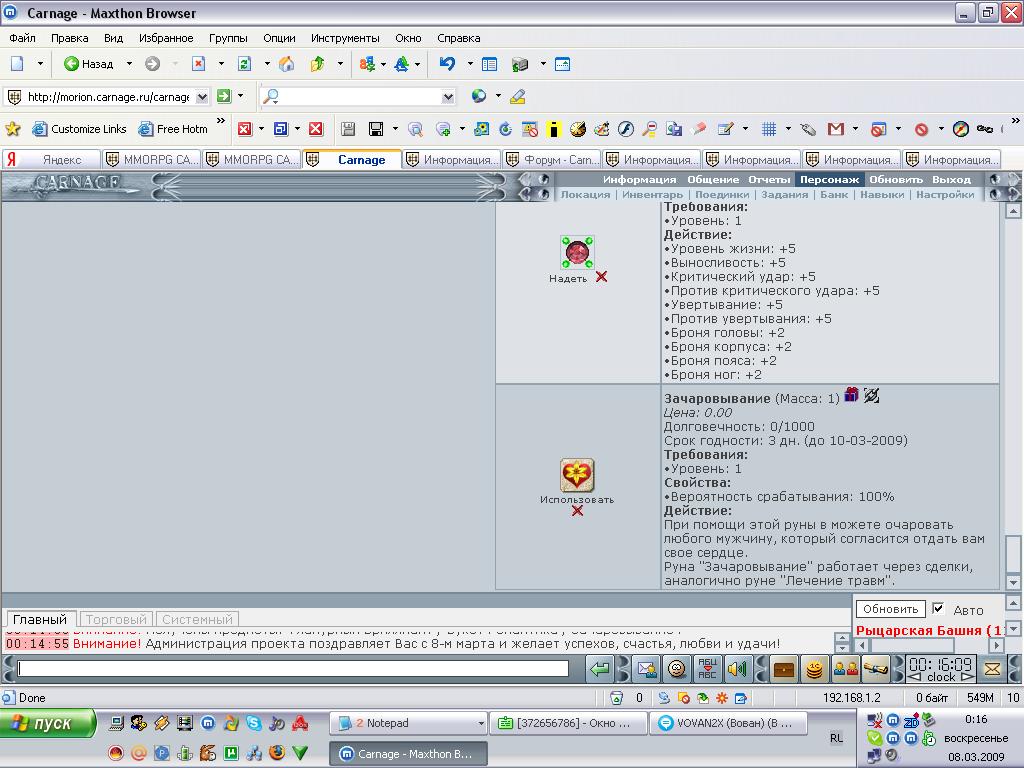The height and width of the screenshot is (768, 1024).
Task: Go back with the Назад button
Action: click(x=89, y=64)
